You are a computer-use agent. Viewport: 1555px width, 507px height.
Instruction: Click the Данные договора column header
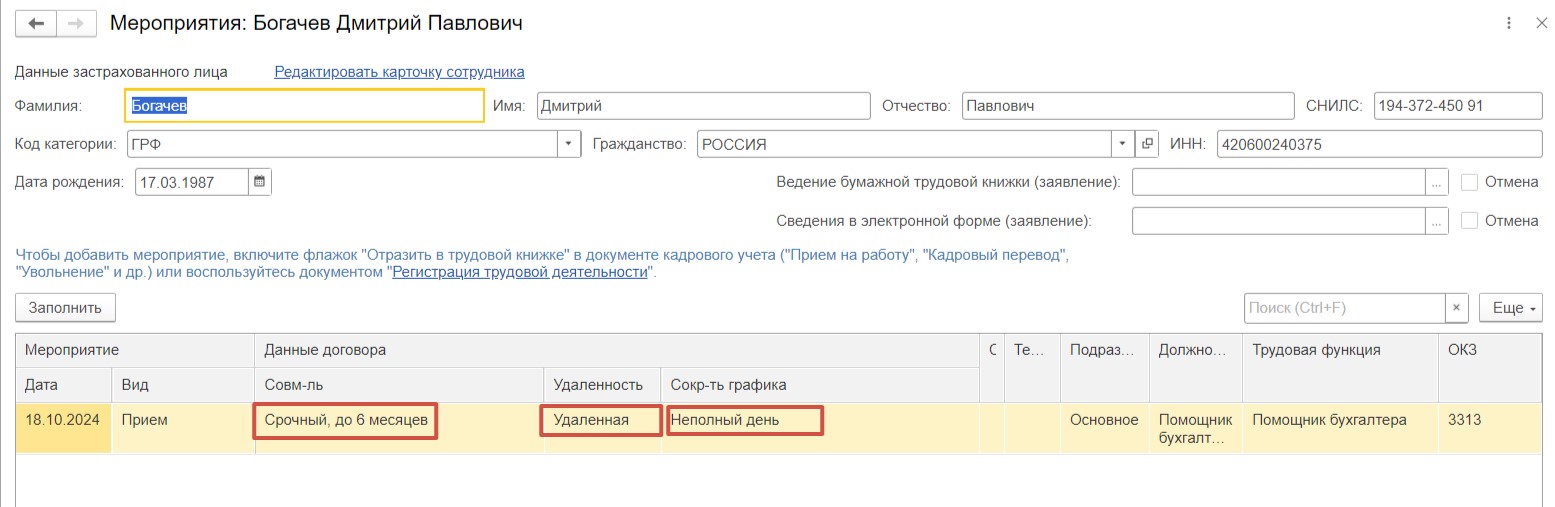click(x=617, y=350)
